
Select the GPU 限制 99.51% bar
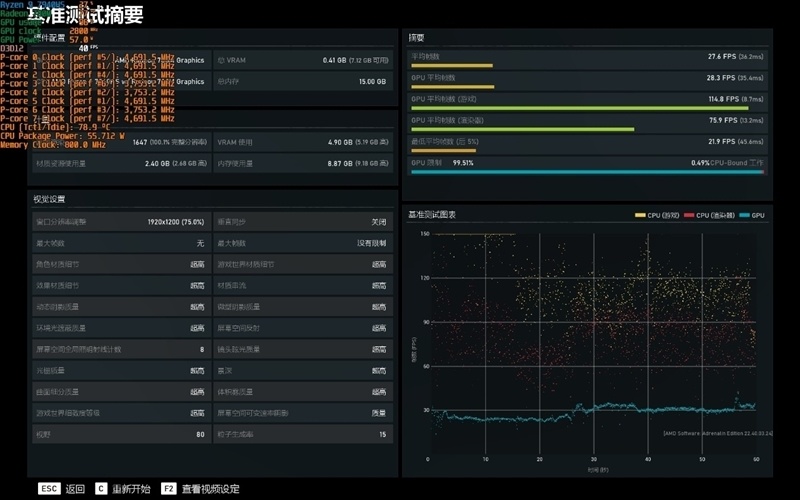pyautogui.click(x=587, y=166)
